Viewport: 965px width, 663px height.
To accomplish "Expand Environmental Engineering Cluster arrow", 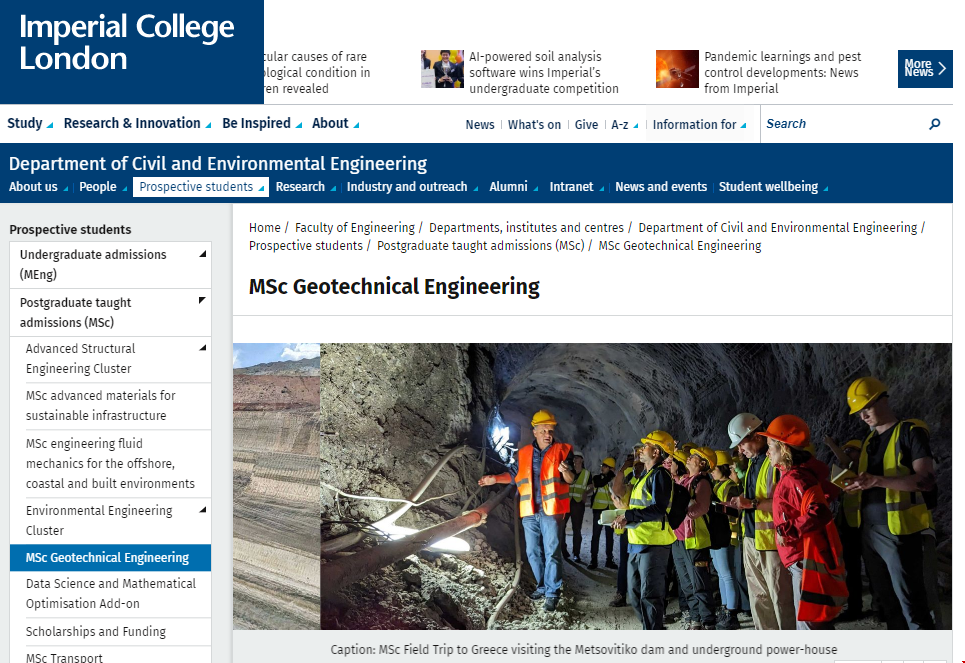I will click(x=203, y=510).
